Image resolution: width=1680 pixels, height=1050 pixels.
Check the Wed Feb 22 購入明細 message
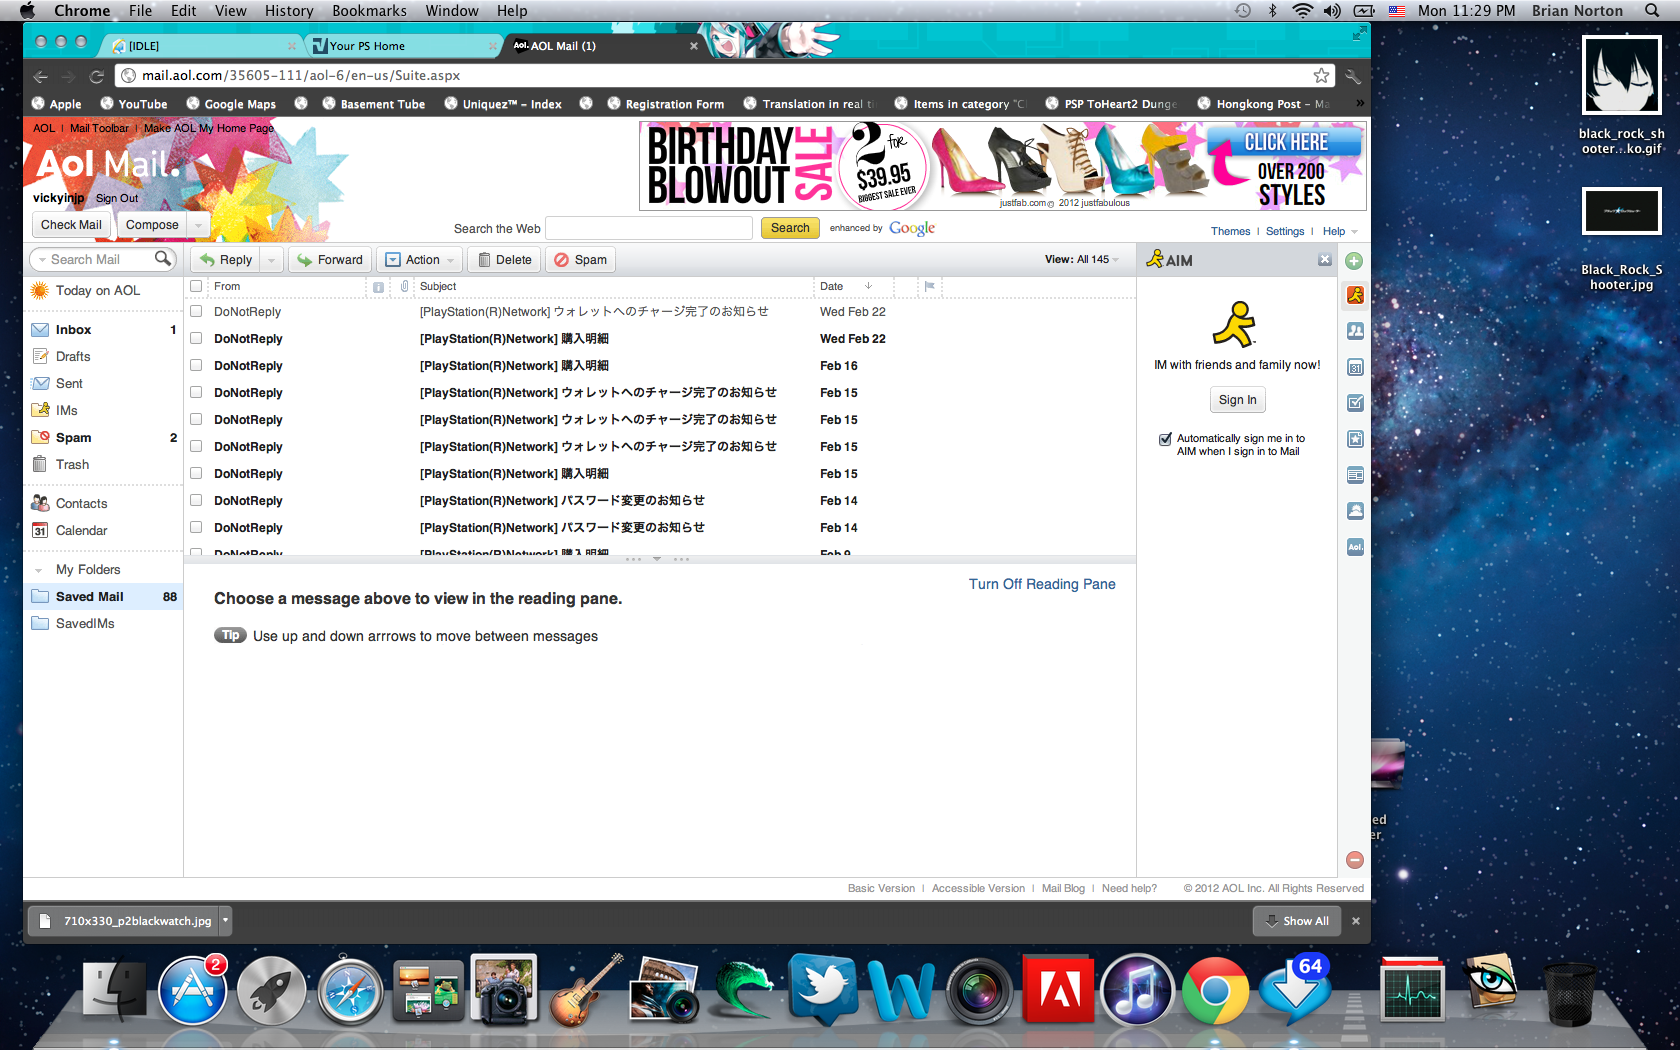(196, 339)
